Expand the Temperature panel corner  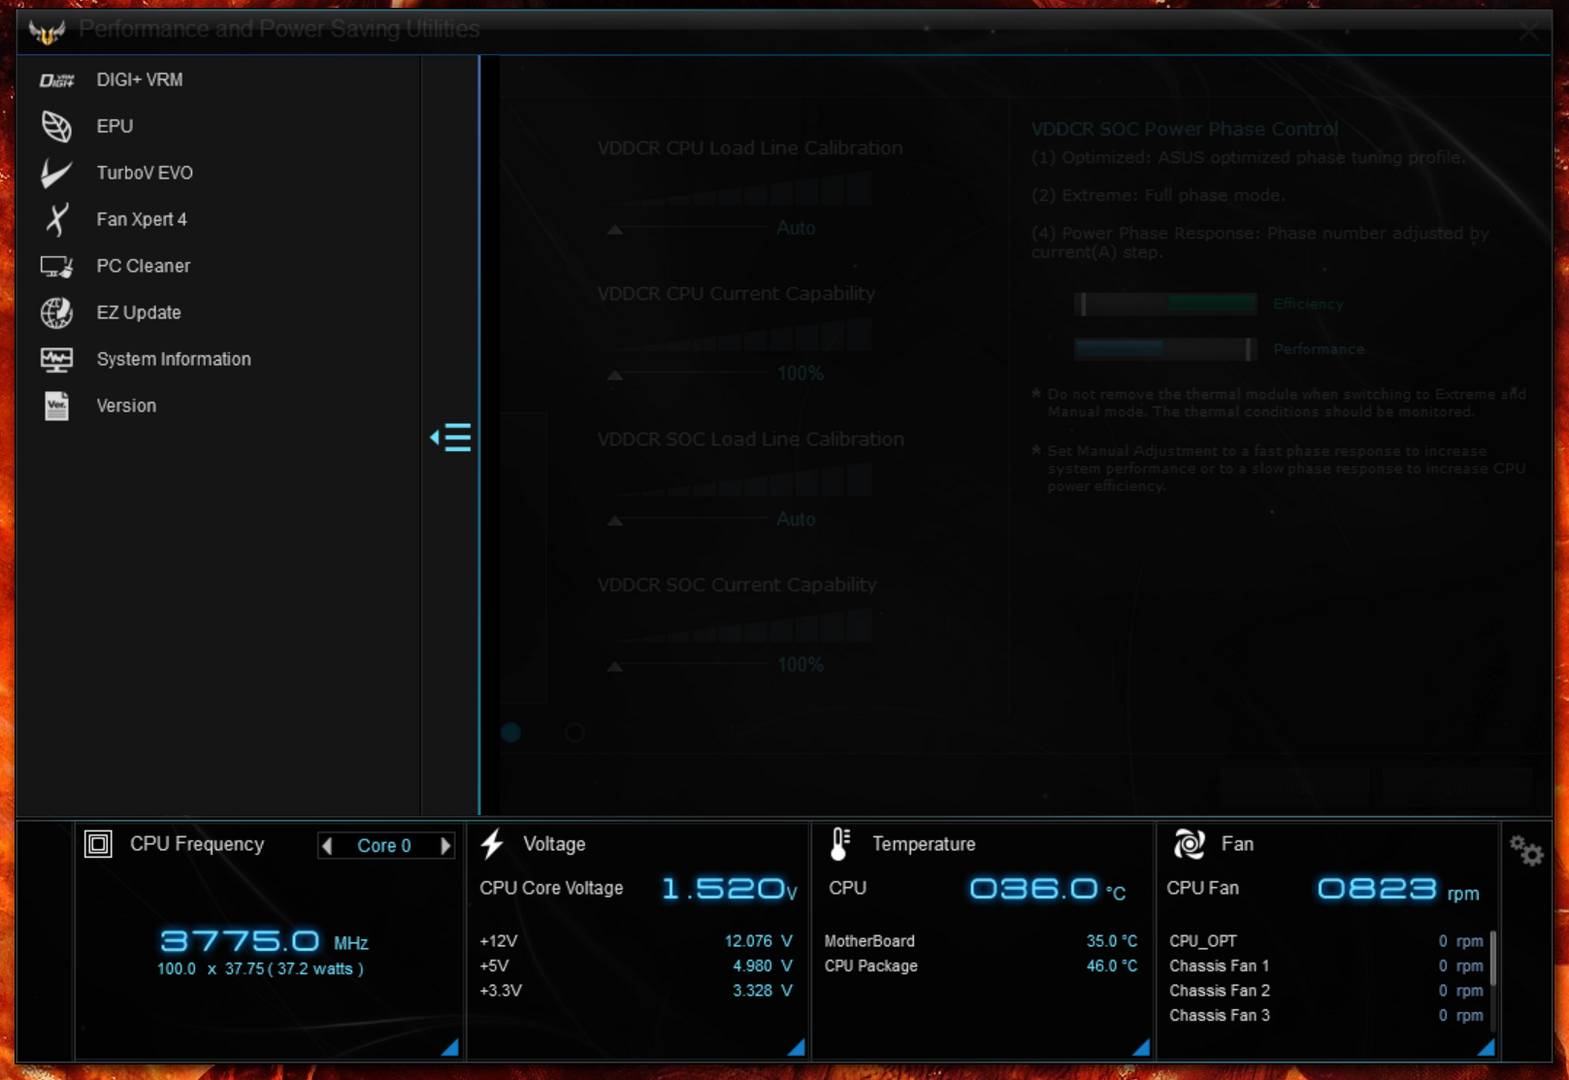[1141, 1047]
